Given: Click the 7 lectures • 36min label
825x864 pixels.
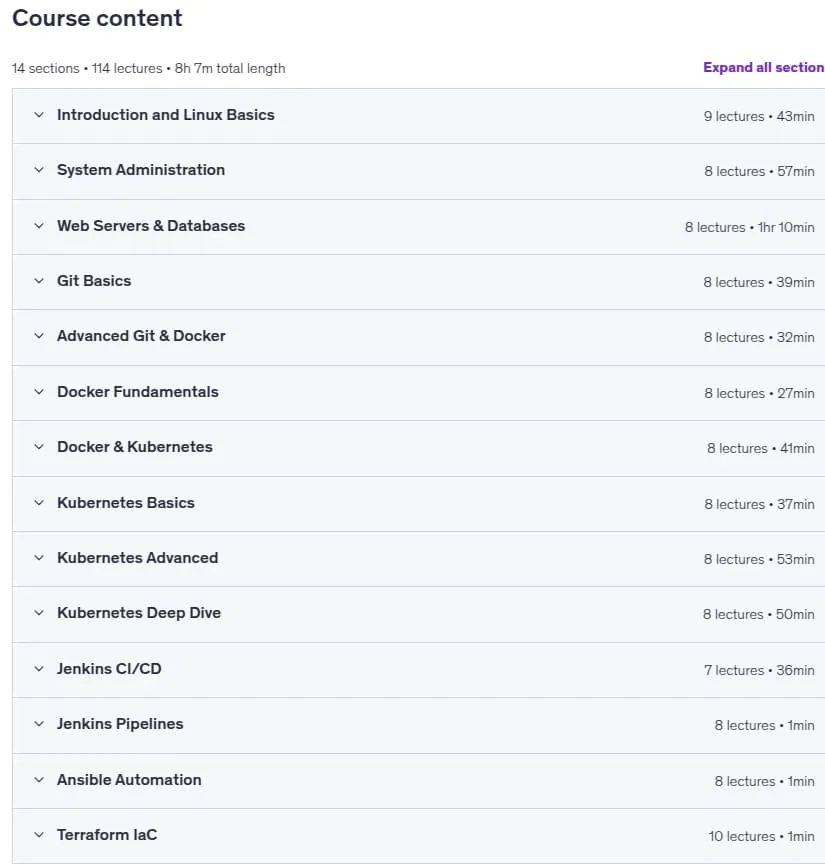Looking at the screenshot, I should point(759,670).
